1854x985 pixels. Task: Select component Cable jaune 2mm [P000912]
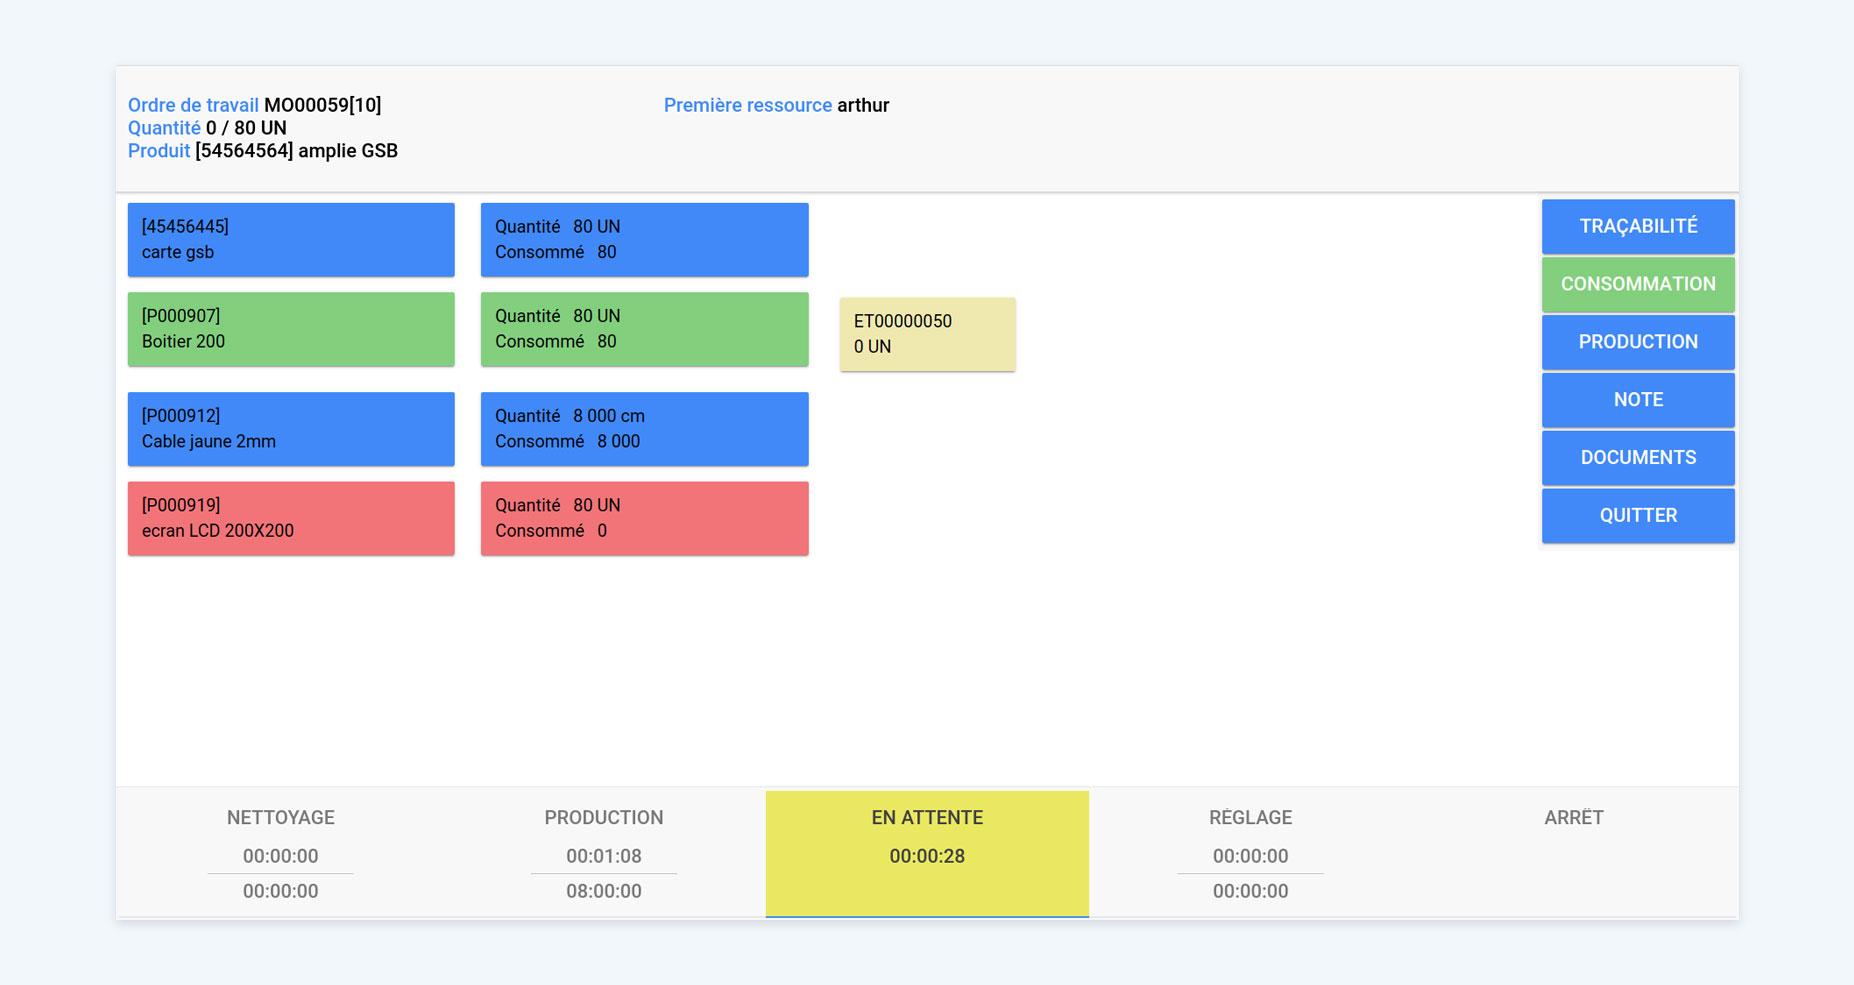290,428
